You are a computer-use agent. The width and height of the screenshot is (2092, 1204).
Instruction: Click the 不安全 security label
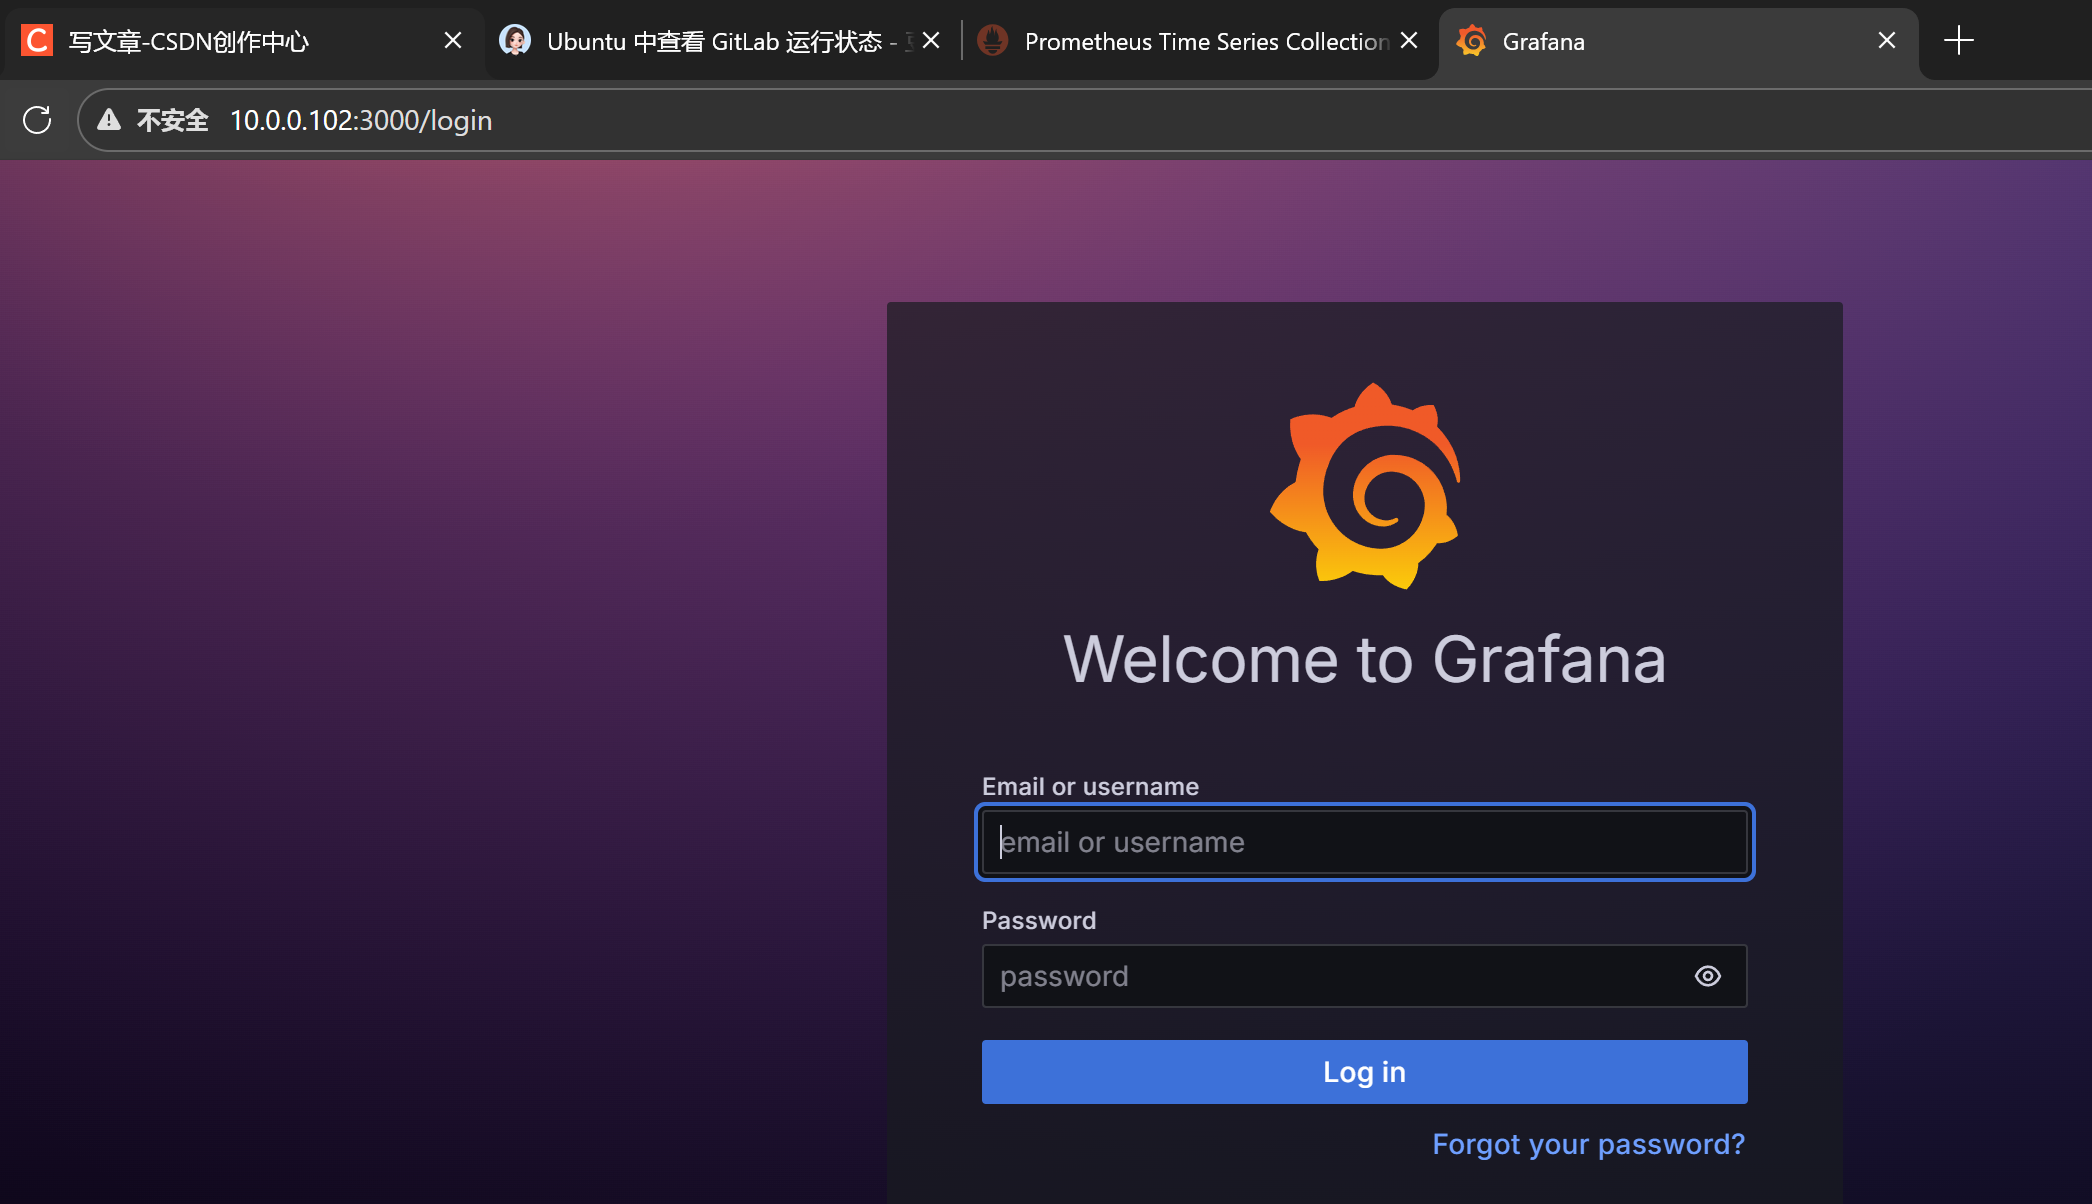pos(172,120)
